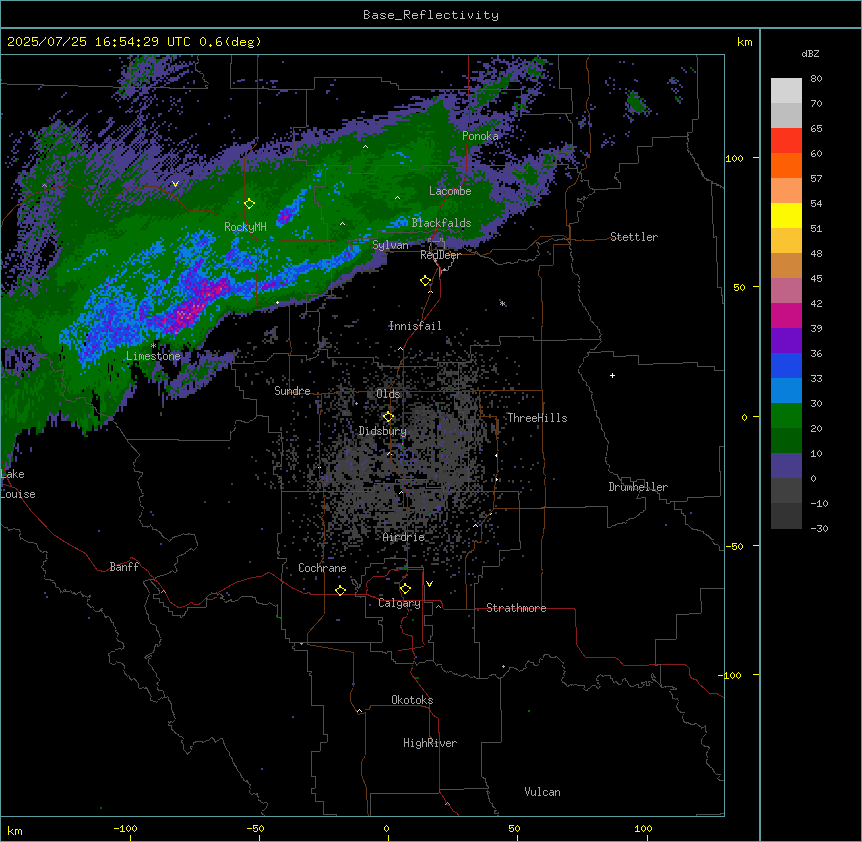Screen dimensions: 862x842
Task: Click the Sylvan label on the map
Action: pos(390,245)
